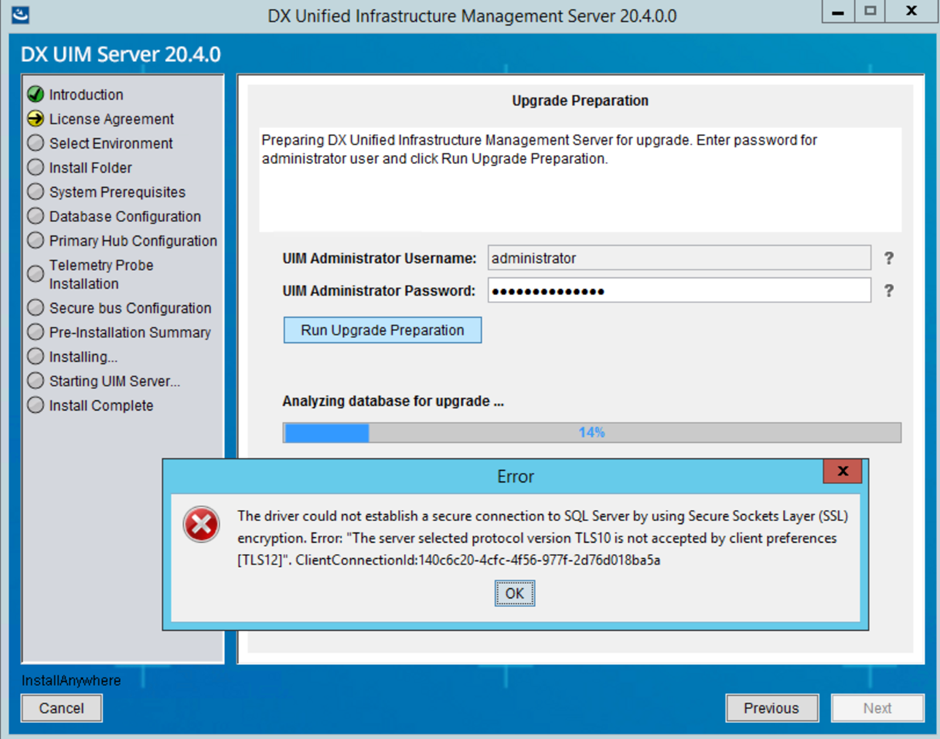Select the Starting UIM Server... step label
This screenshot has width=940, height=739.
click(x=115, y=381)
